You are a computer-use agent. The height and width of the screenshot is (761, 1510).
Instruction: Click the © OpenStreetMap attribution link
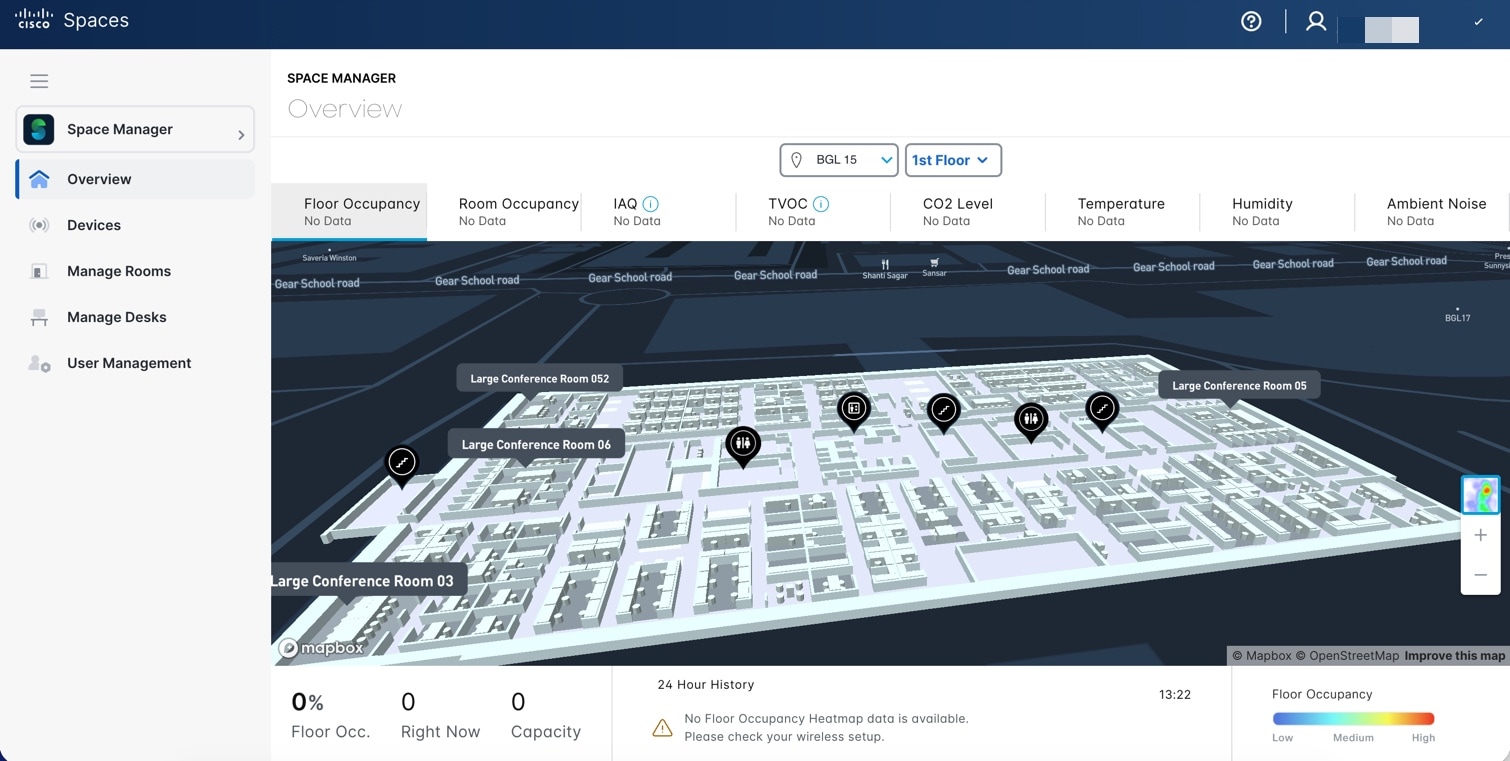(1347, 656)
